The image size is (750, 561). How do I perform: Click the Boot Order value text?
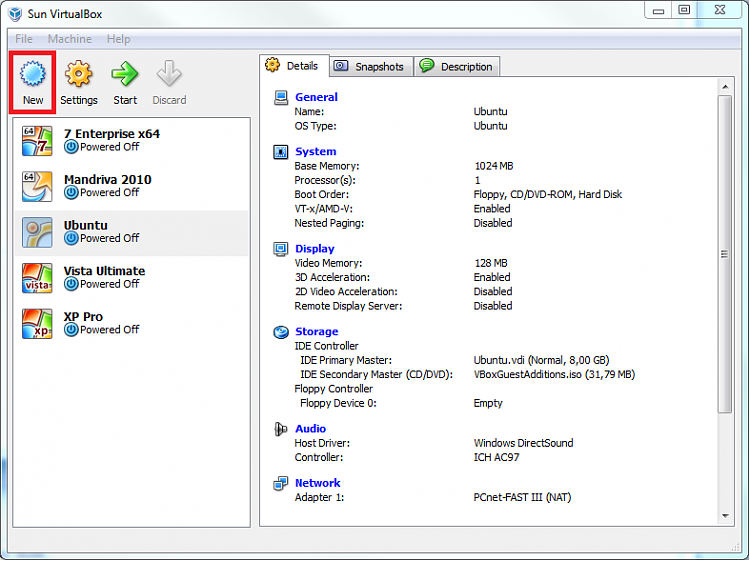(548, 194)
